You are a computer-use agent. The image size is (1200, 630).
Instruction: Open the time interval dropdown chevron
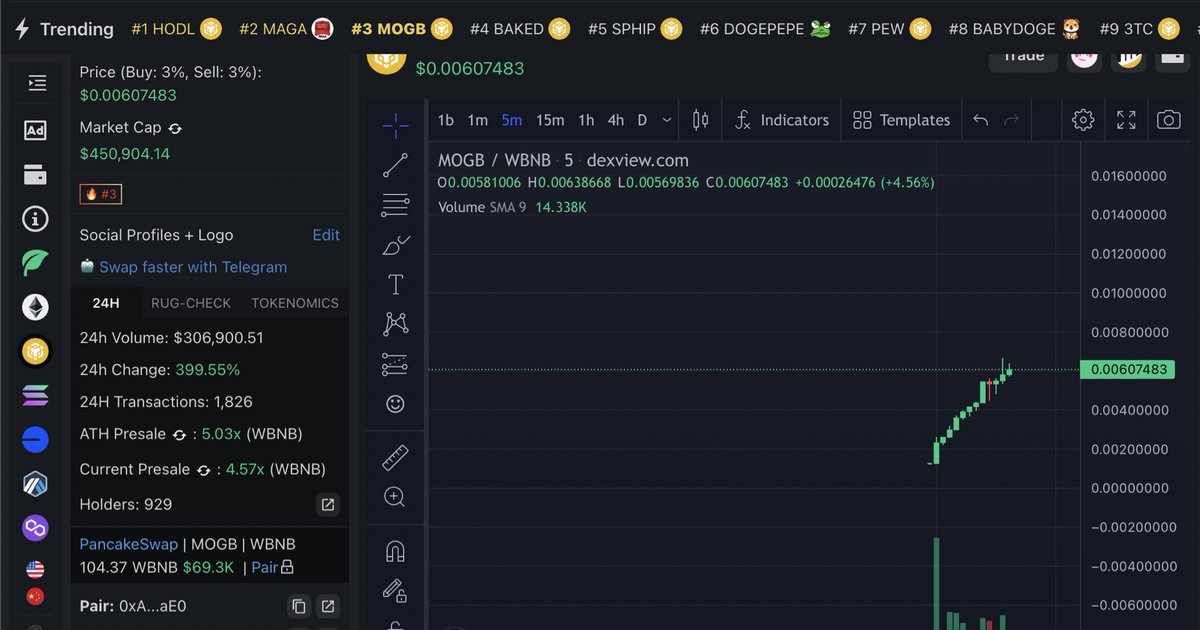[668, 120]
